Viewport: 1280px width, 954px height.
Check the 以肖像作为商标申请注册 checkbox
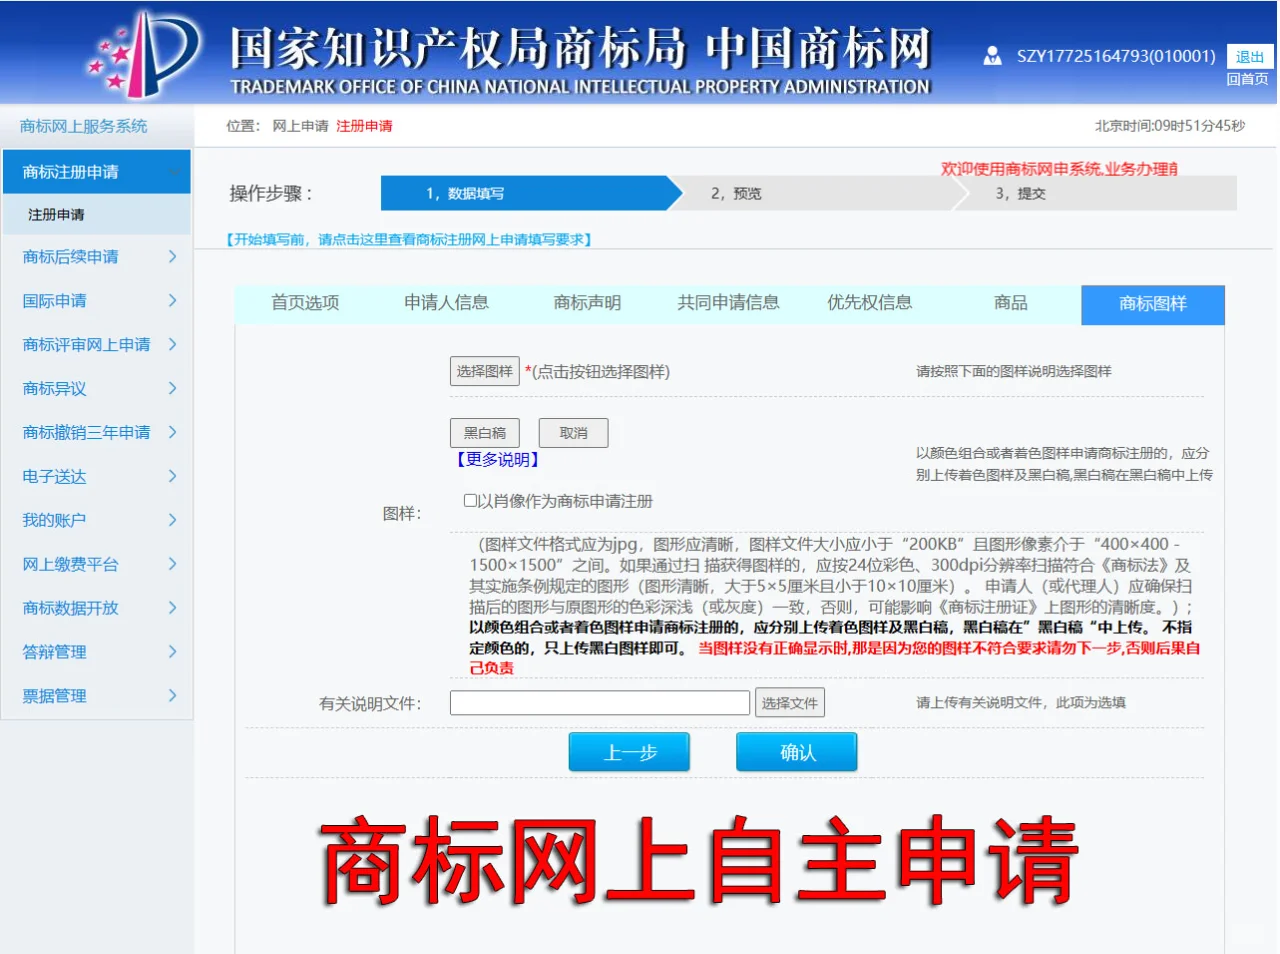coord(470,501)
